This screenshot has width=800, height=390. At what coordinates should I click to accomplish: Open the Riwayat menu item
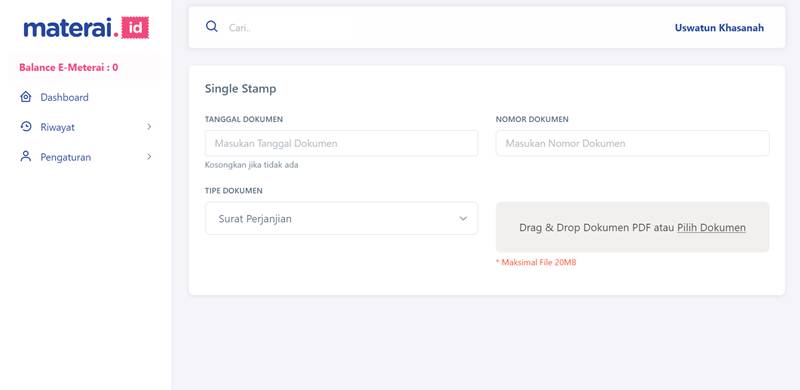[86, 127]
